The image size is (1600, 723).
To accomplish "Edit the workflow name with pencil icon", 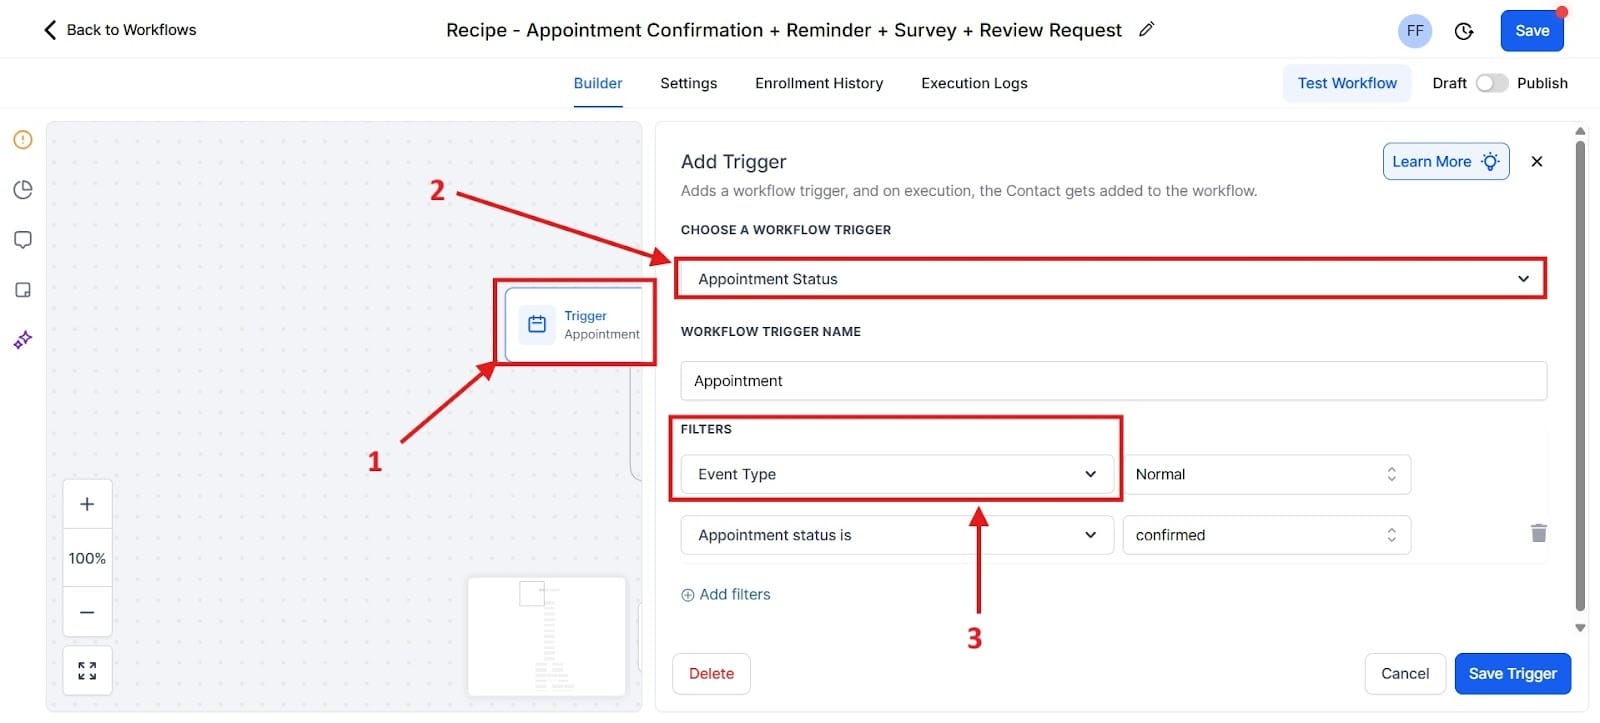I will (x=1147, y=29).
